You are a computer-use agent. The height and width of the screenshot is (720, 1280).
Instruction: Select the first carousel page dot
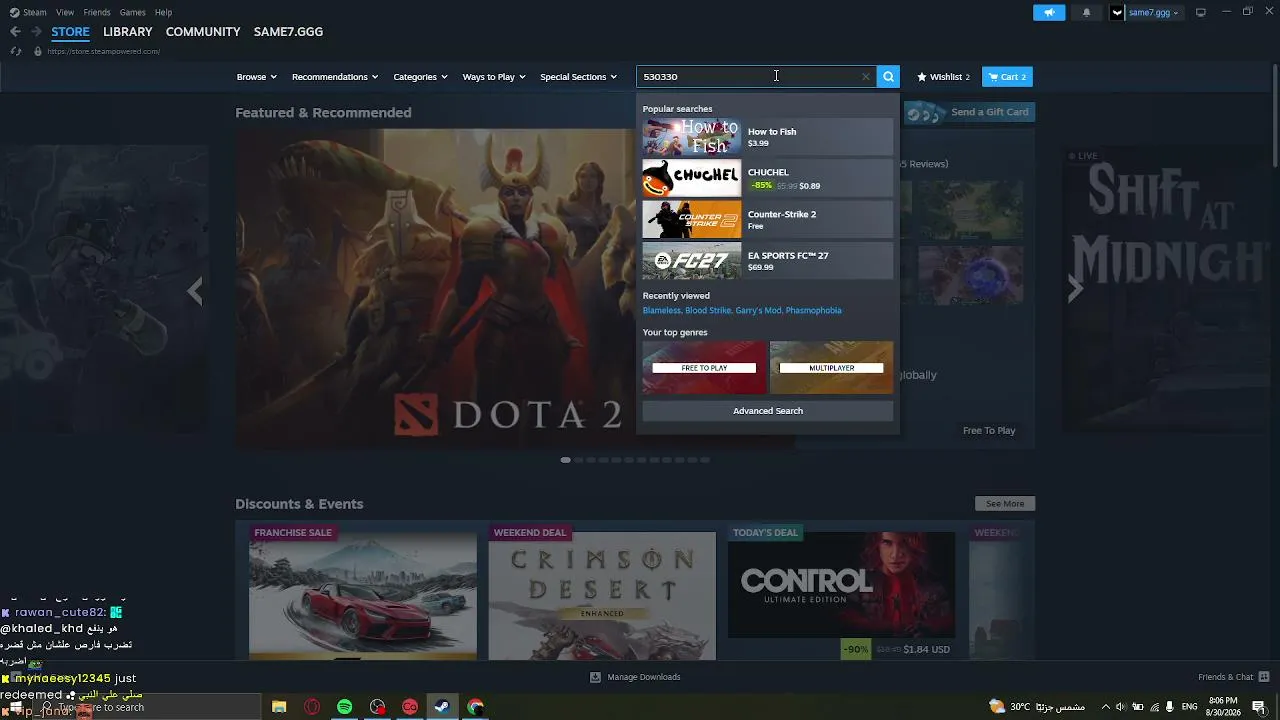[x=566, y=460]
